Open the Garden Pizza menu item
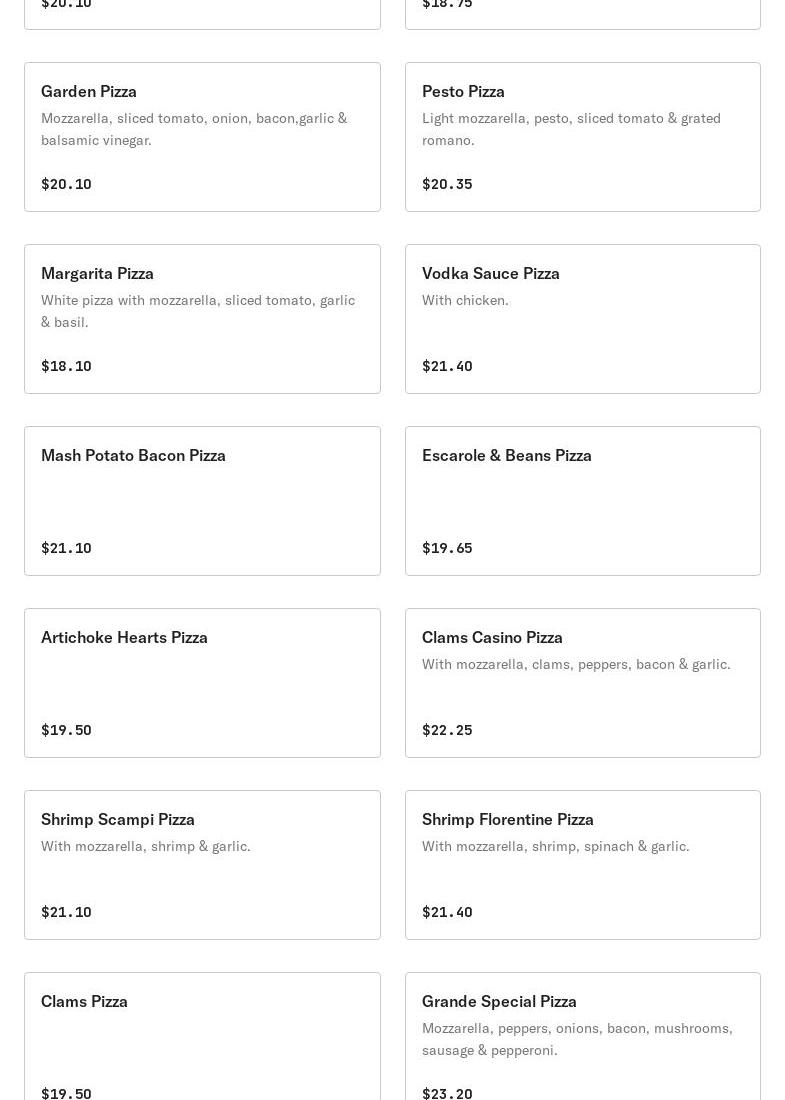The height and width of the screenshot is (1100, 785). click(202, 137)
